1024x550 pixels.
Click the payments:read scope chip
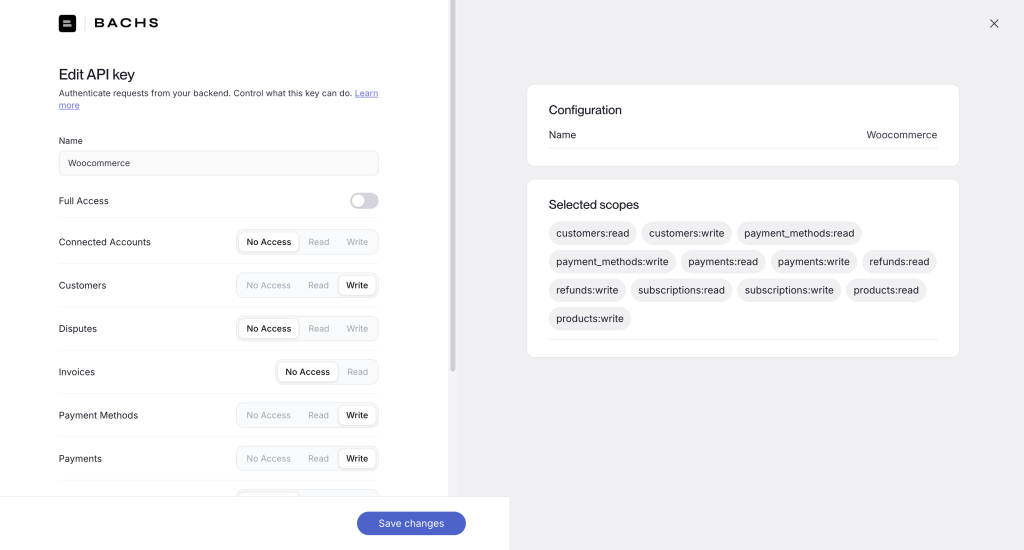pos(723,262)
